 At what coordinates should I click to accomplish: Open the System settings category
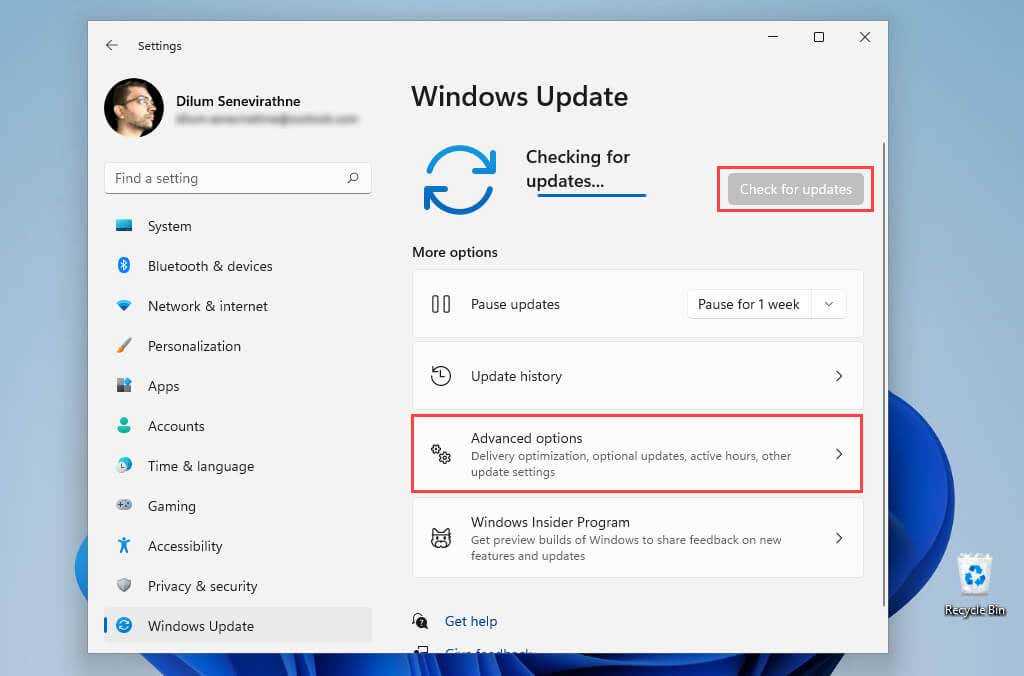coord(238,226)
